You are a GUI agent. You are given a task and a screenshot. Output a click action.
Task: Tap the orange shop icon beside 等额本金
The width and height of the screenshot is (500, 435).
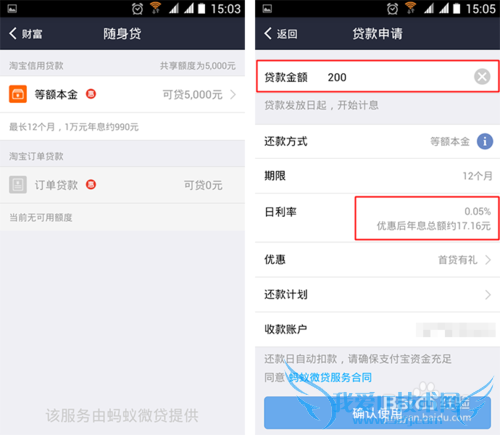(18, 94)
